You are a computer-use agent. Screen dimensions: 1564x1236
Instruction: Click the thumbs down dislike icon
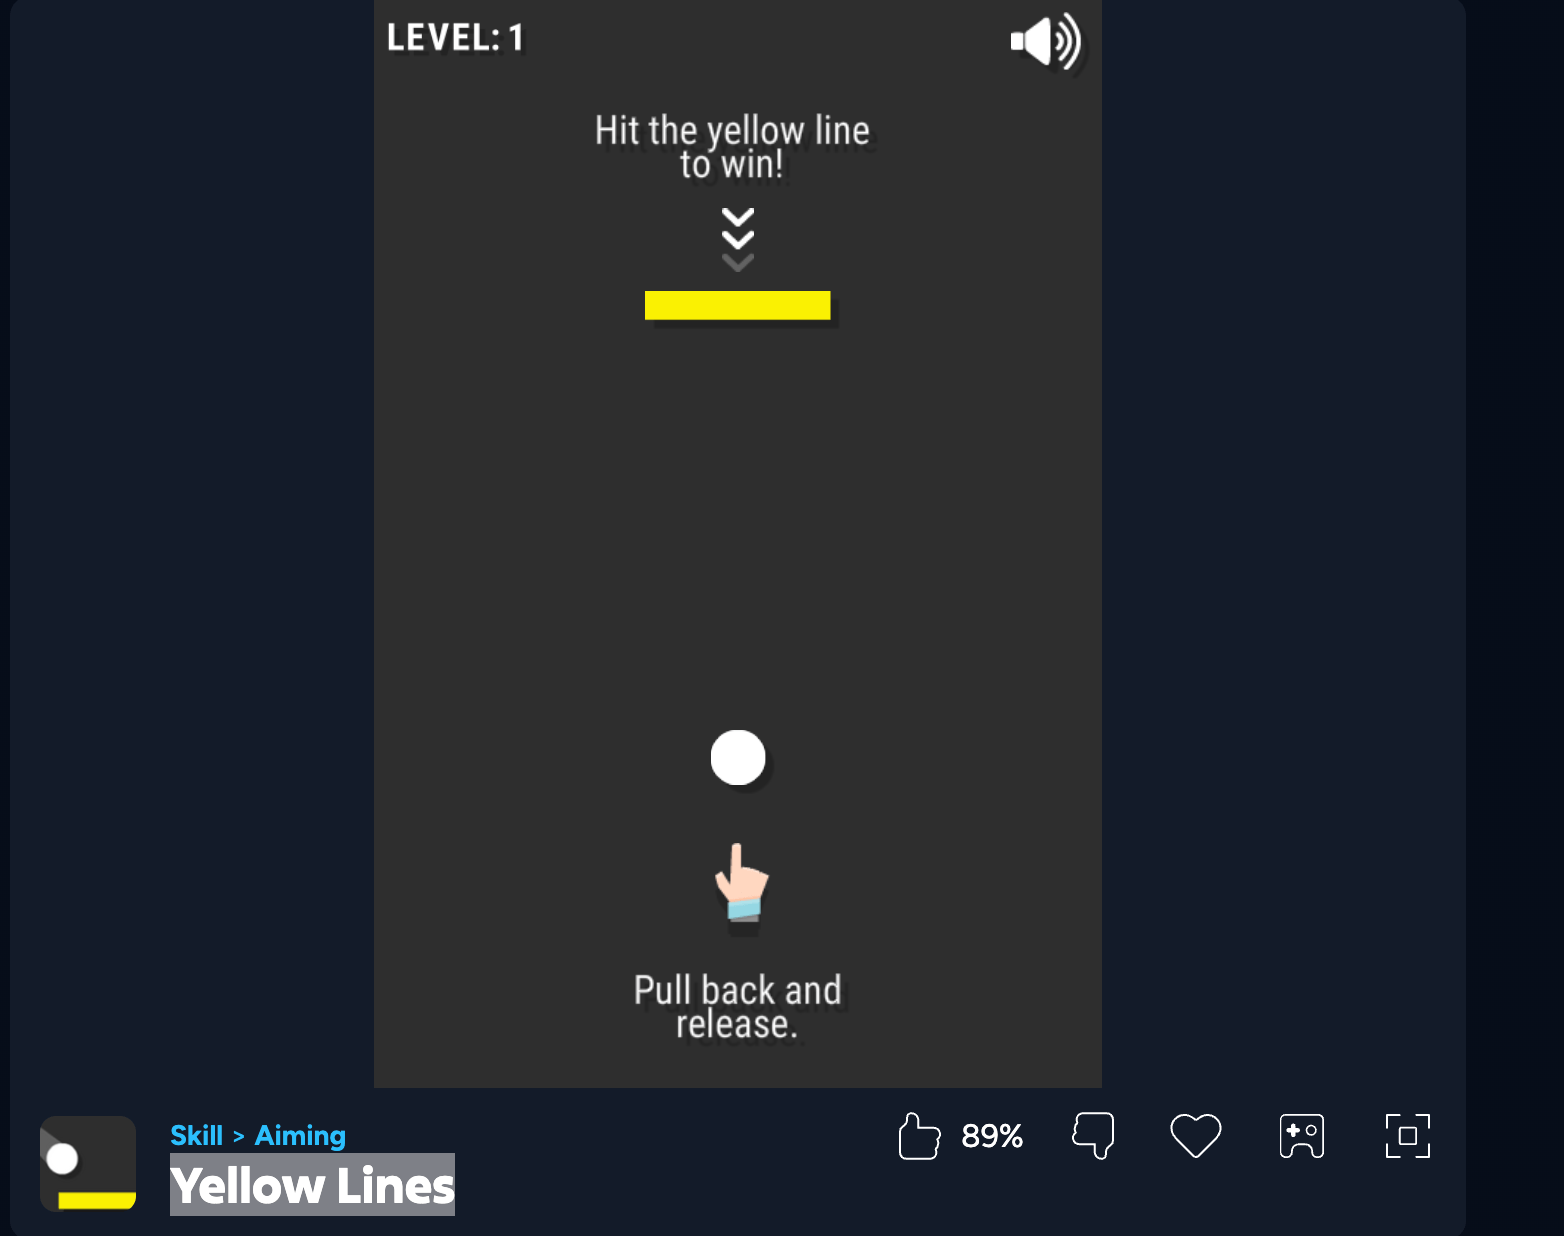[1093, 1136]
